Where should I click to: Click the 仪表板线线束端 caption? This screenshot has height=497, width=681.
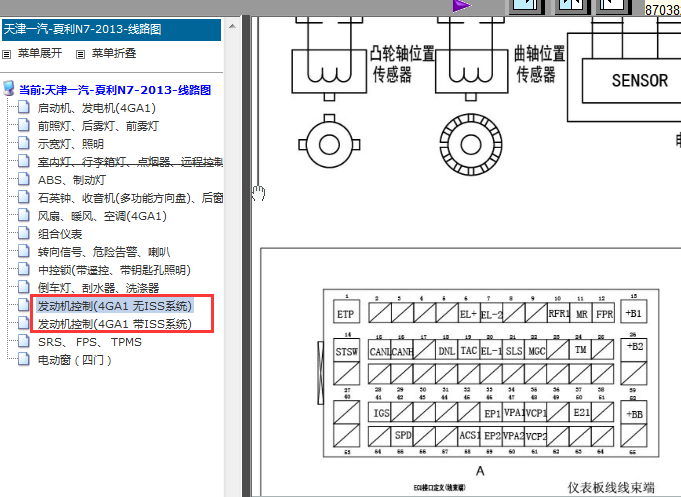611,487
